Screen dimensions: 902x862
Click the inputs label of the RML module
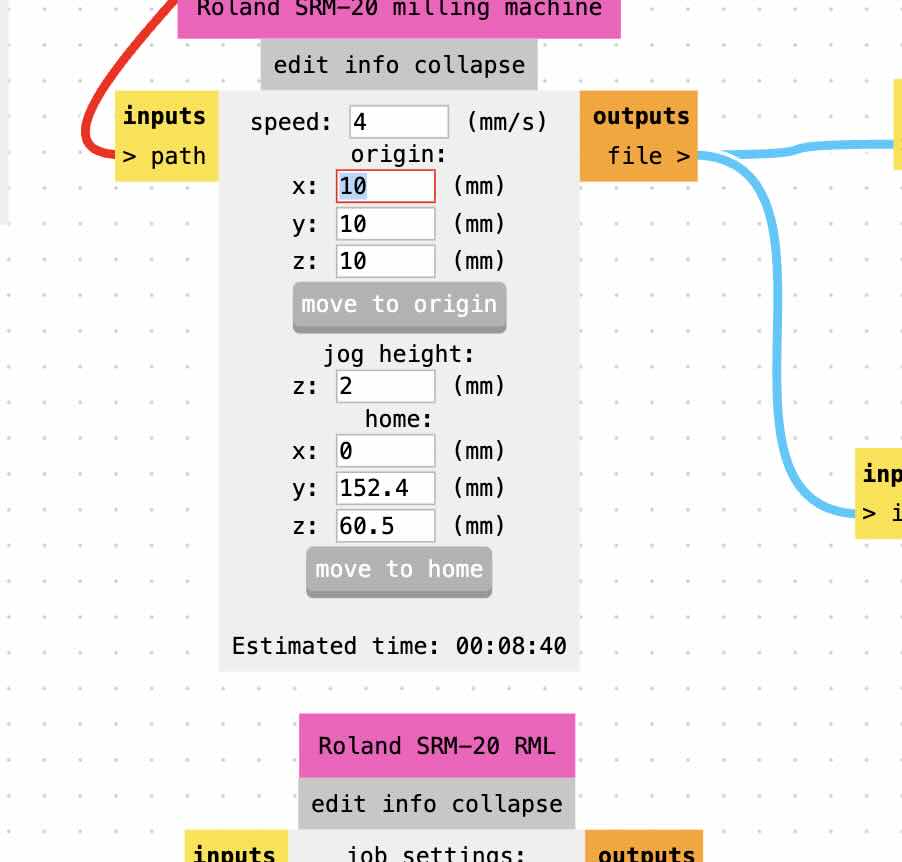235,855
